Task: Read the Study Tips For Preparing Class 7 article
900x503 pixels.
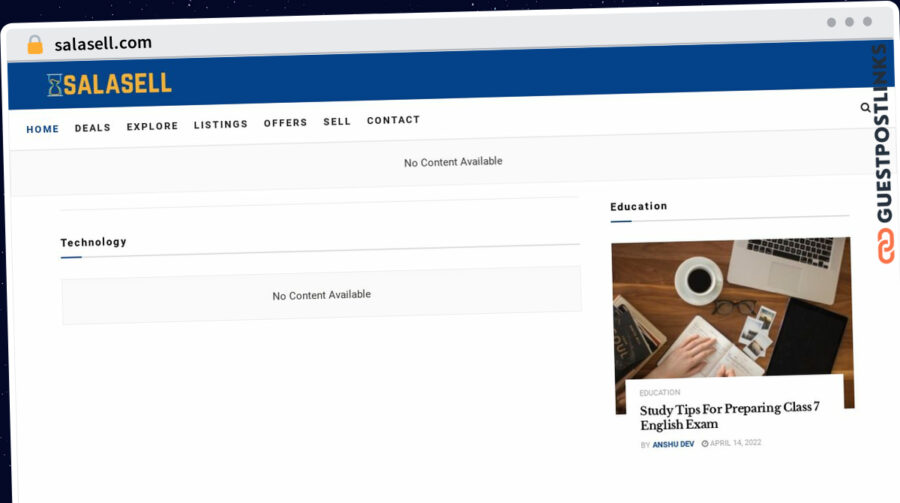Action: (x=729, y=416)
